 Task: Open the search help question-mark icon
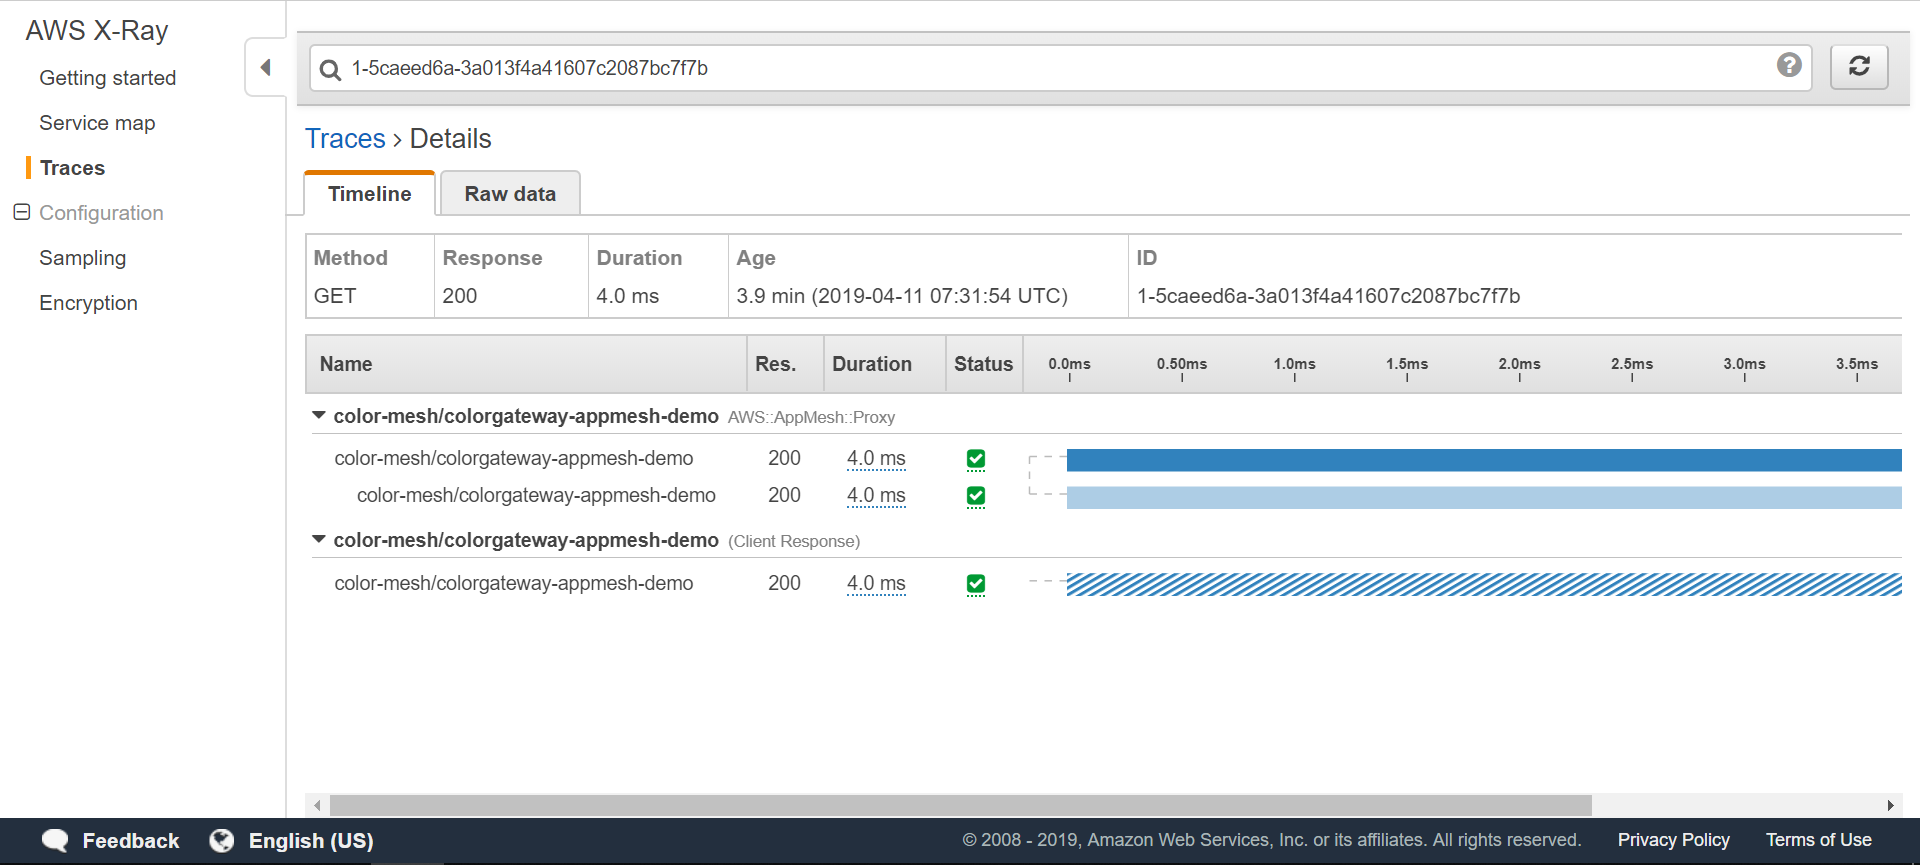click(1789, 65)
